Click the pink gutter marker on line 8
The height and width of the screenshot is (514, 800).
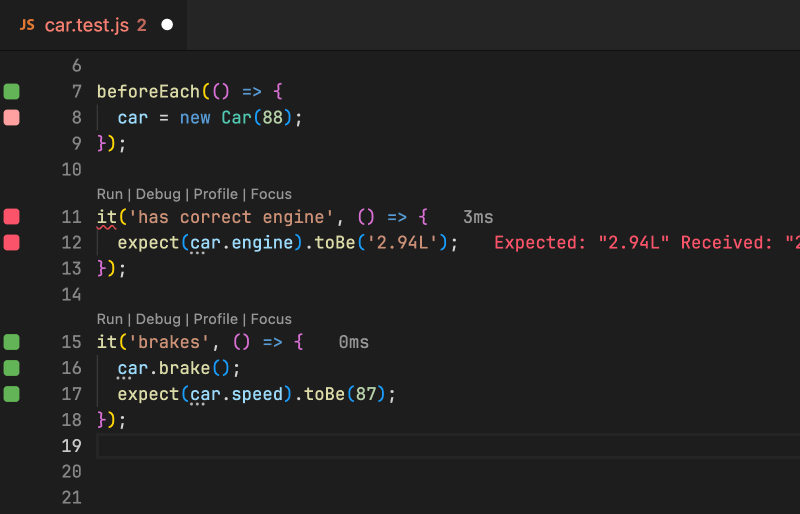pos(11,118)
